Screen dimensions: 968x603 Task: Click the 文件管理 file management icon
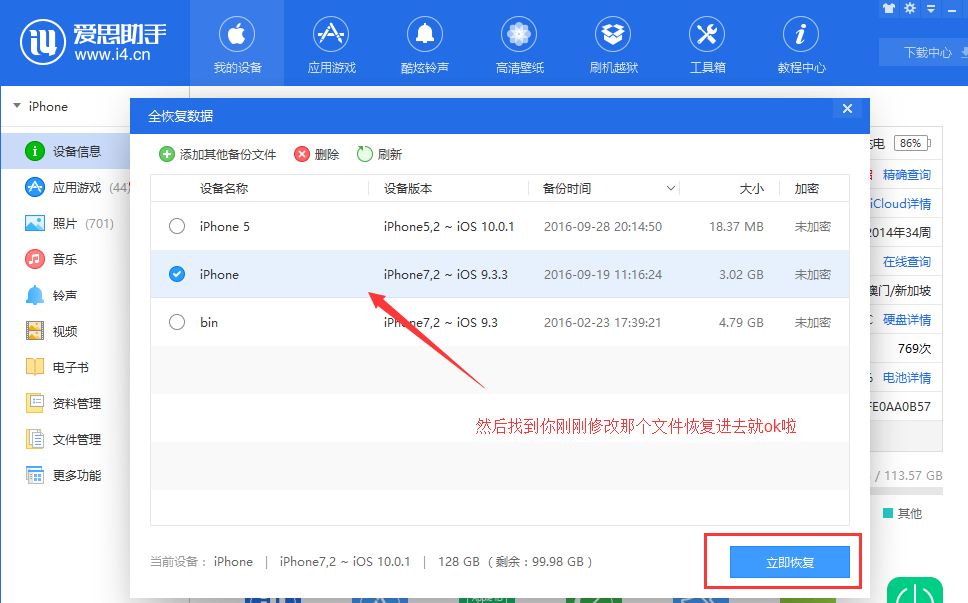point(35,439)
